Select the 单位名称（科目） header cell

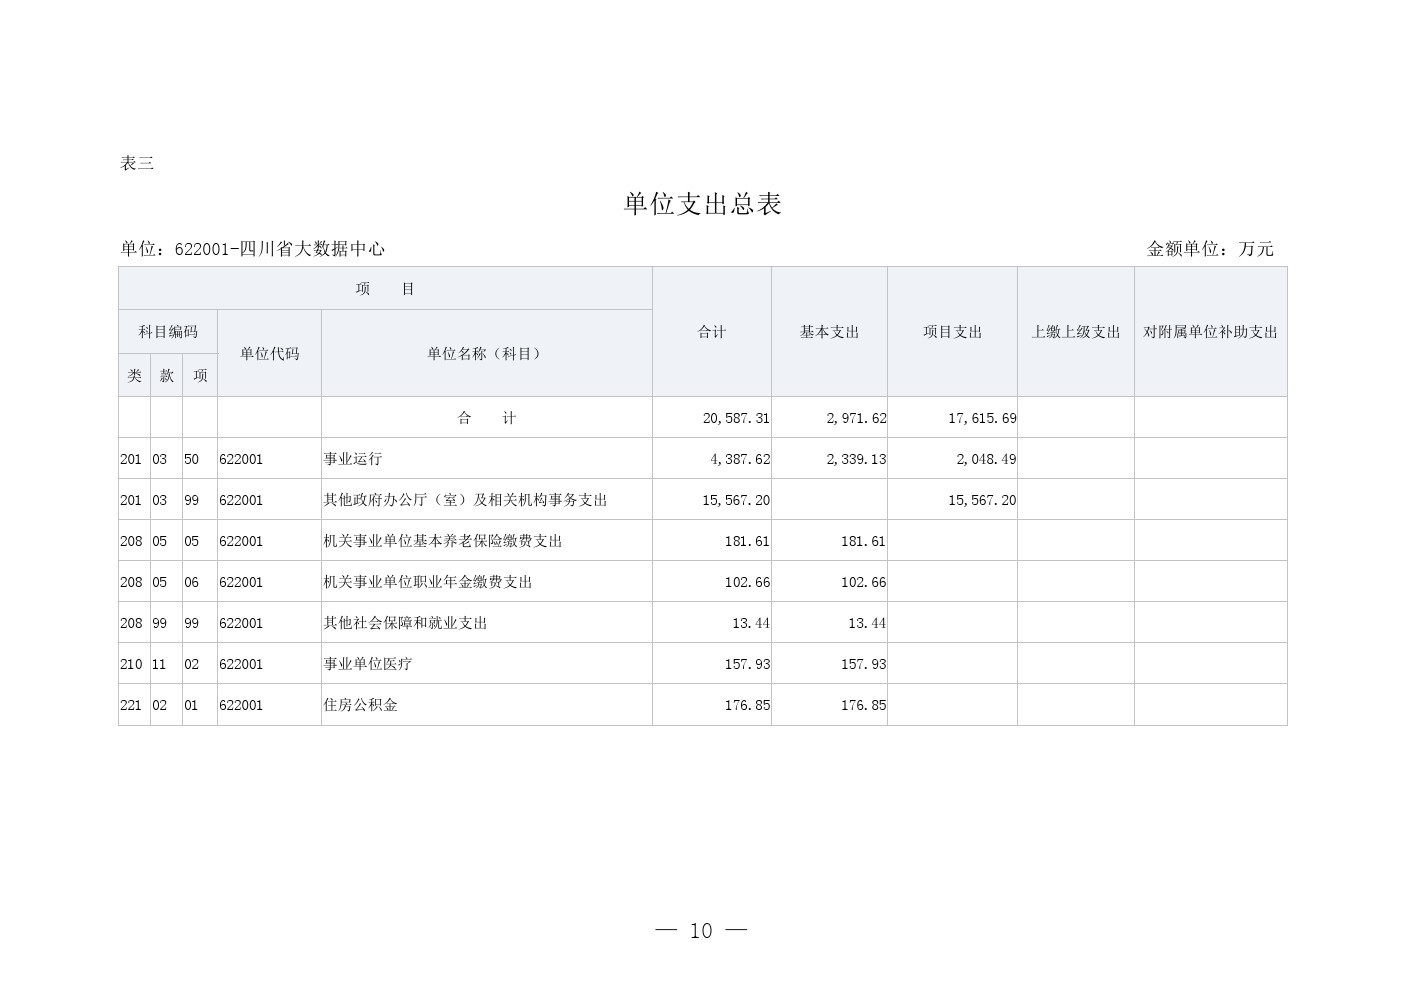point(486,353)
